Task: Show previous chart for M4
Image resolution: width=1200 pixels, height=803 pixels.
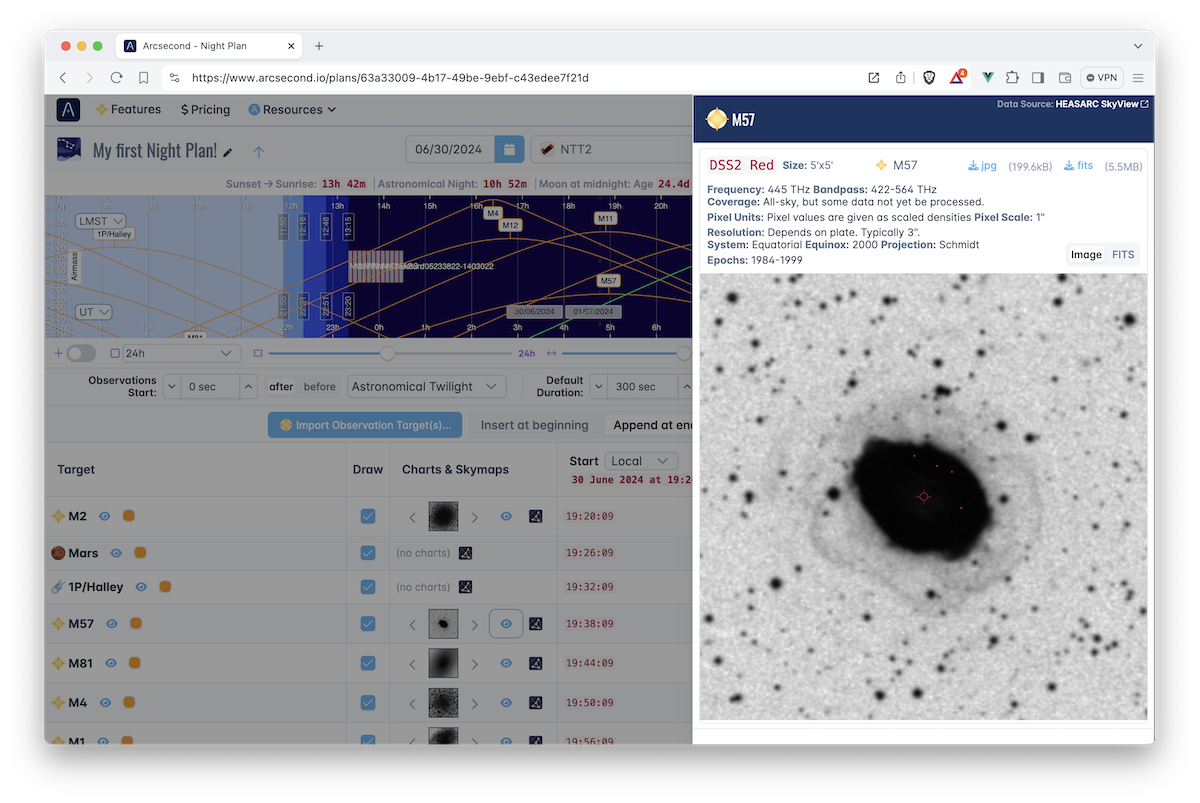Action: point(412,703)
